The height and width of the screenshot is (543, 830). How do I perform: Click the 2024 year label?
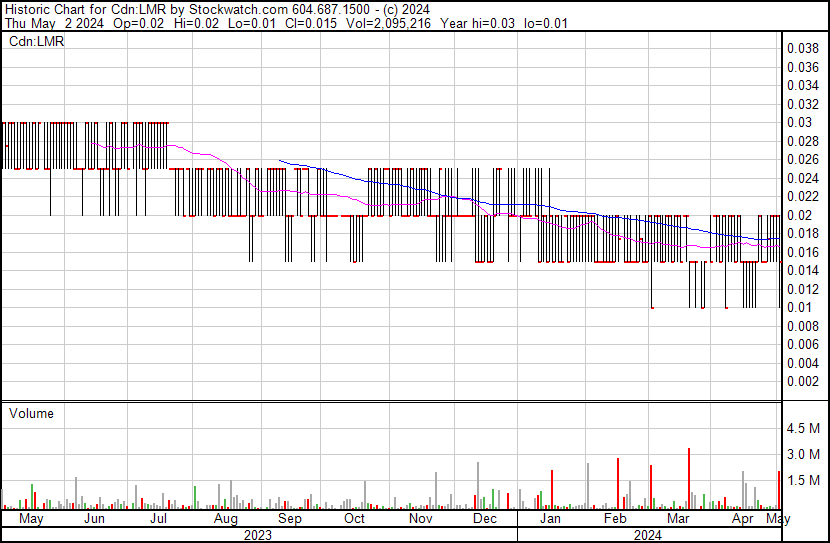648,535
